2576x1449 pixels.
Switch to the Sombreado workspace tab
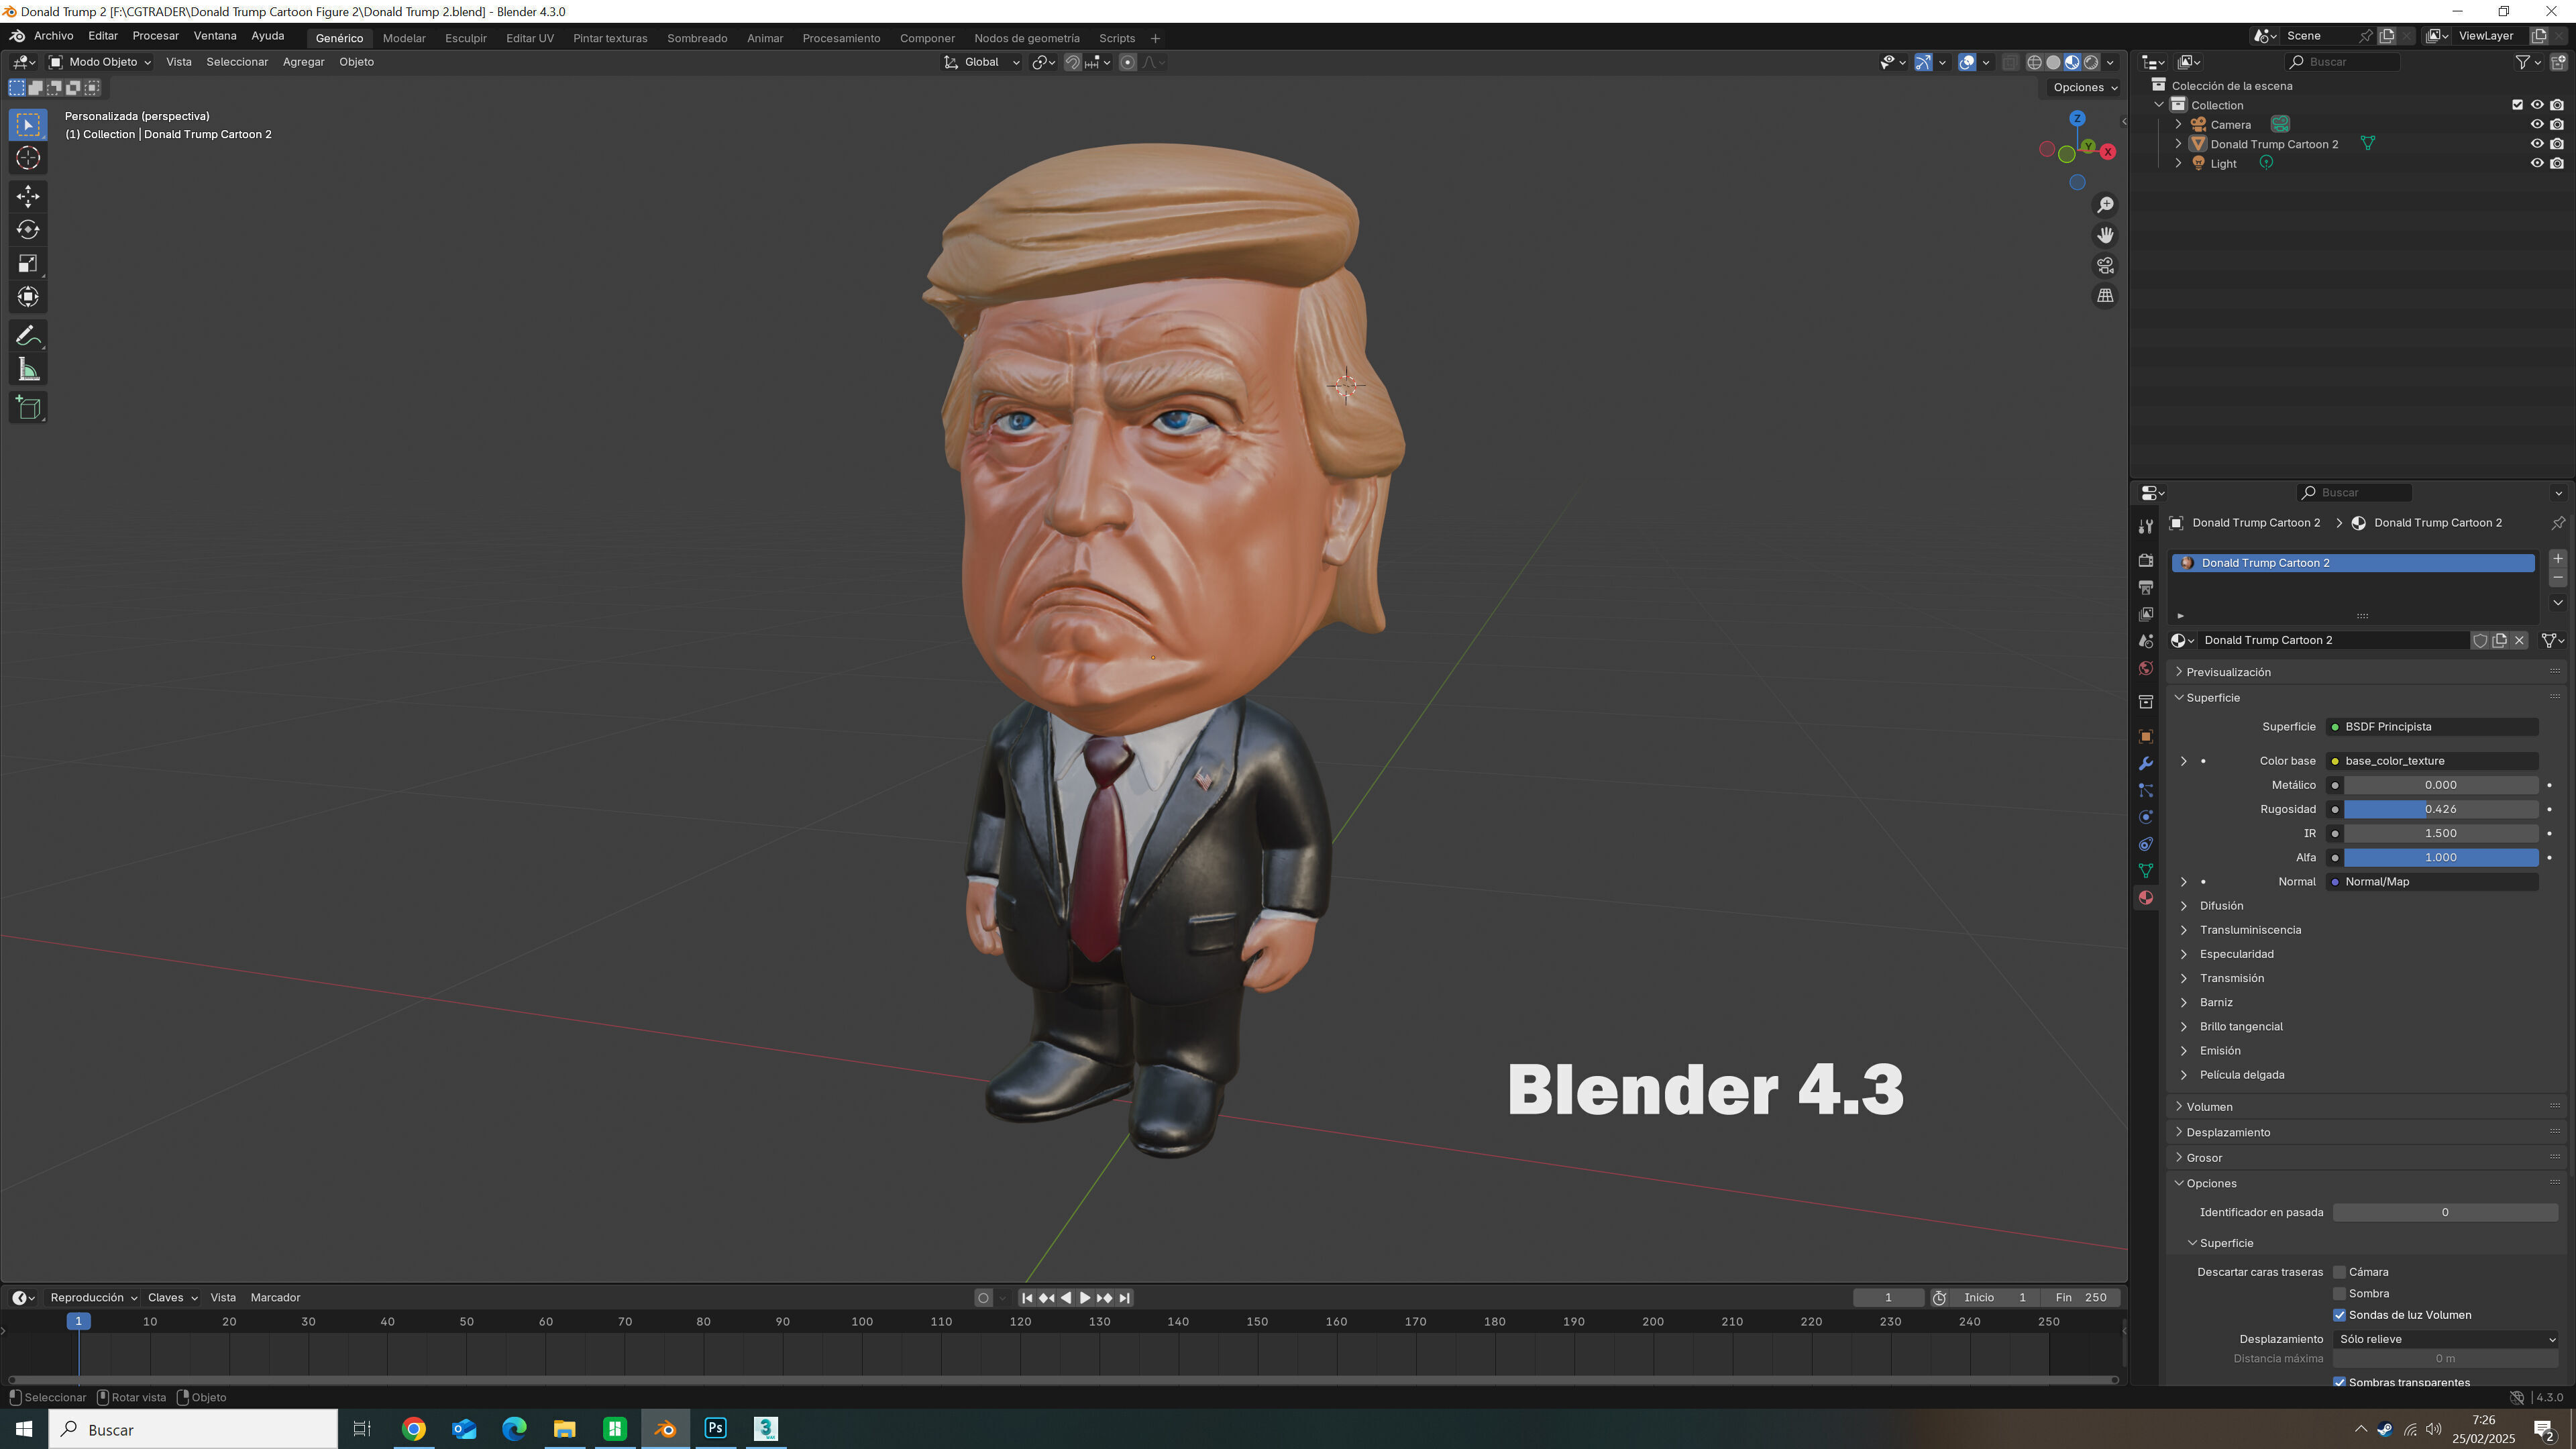697,38
